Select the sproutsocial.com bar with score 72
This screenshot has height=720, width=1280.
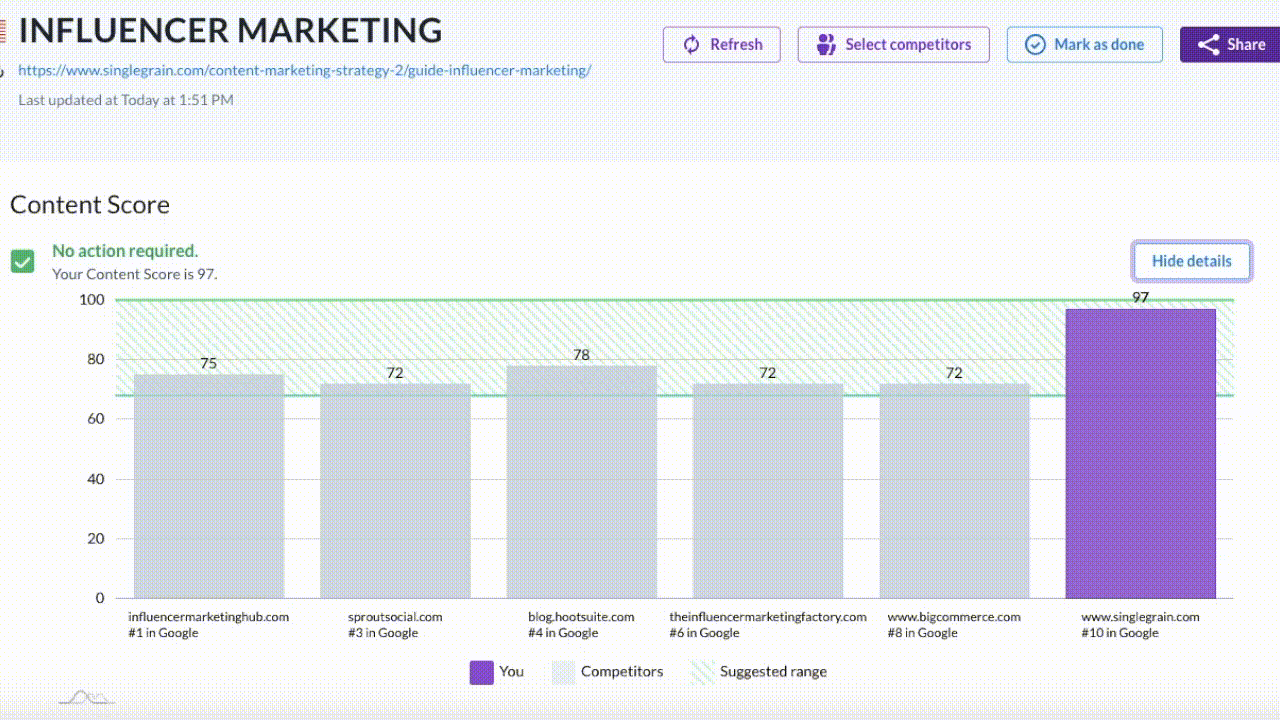[x=395, y=490]
